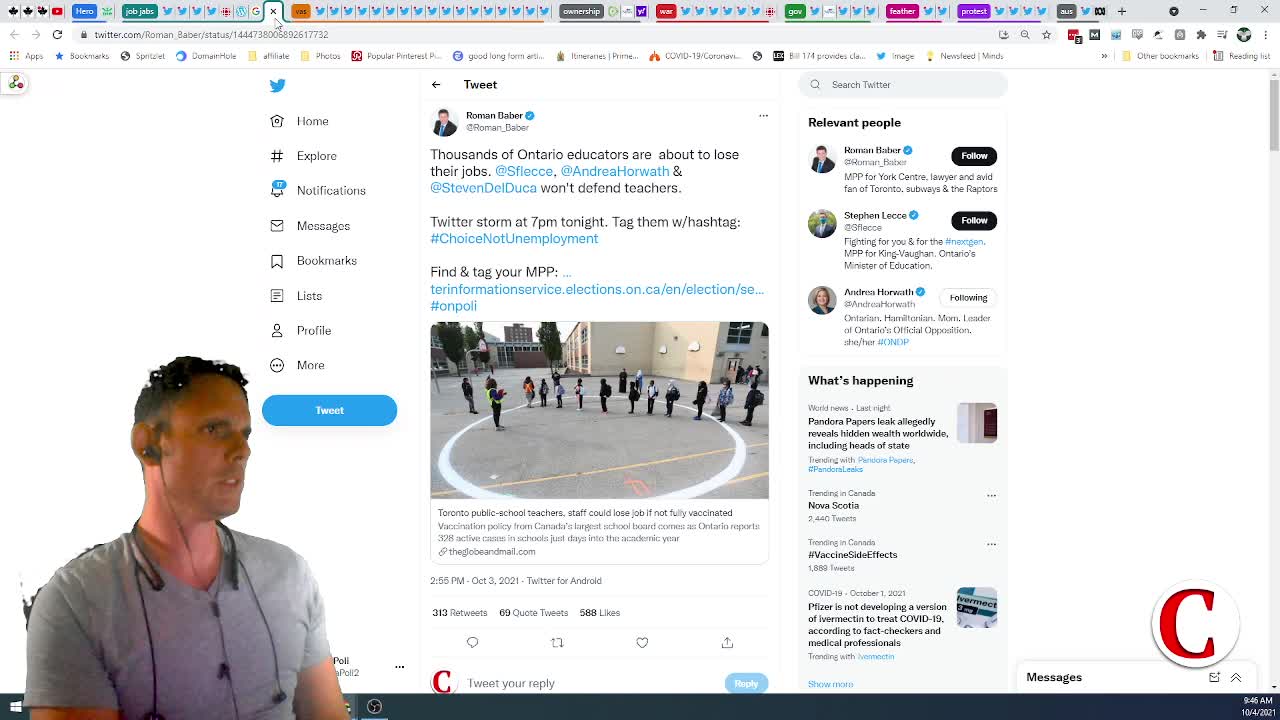Click the retweet icon
This screenshot has width=1280, height=720.
coord(557,643)
